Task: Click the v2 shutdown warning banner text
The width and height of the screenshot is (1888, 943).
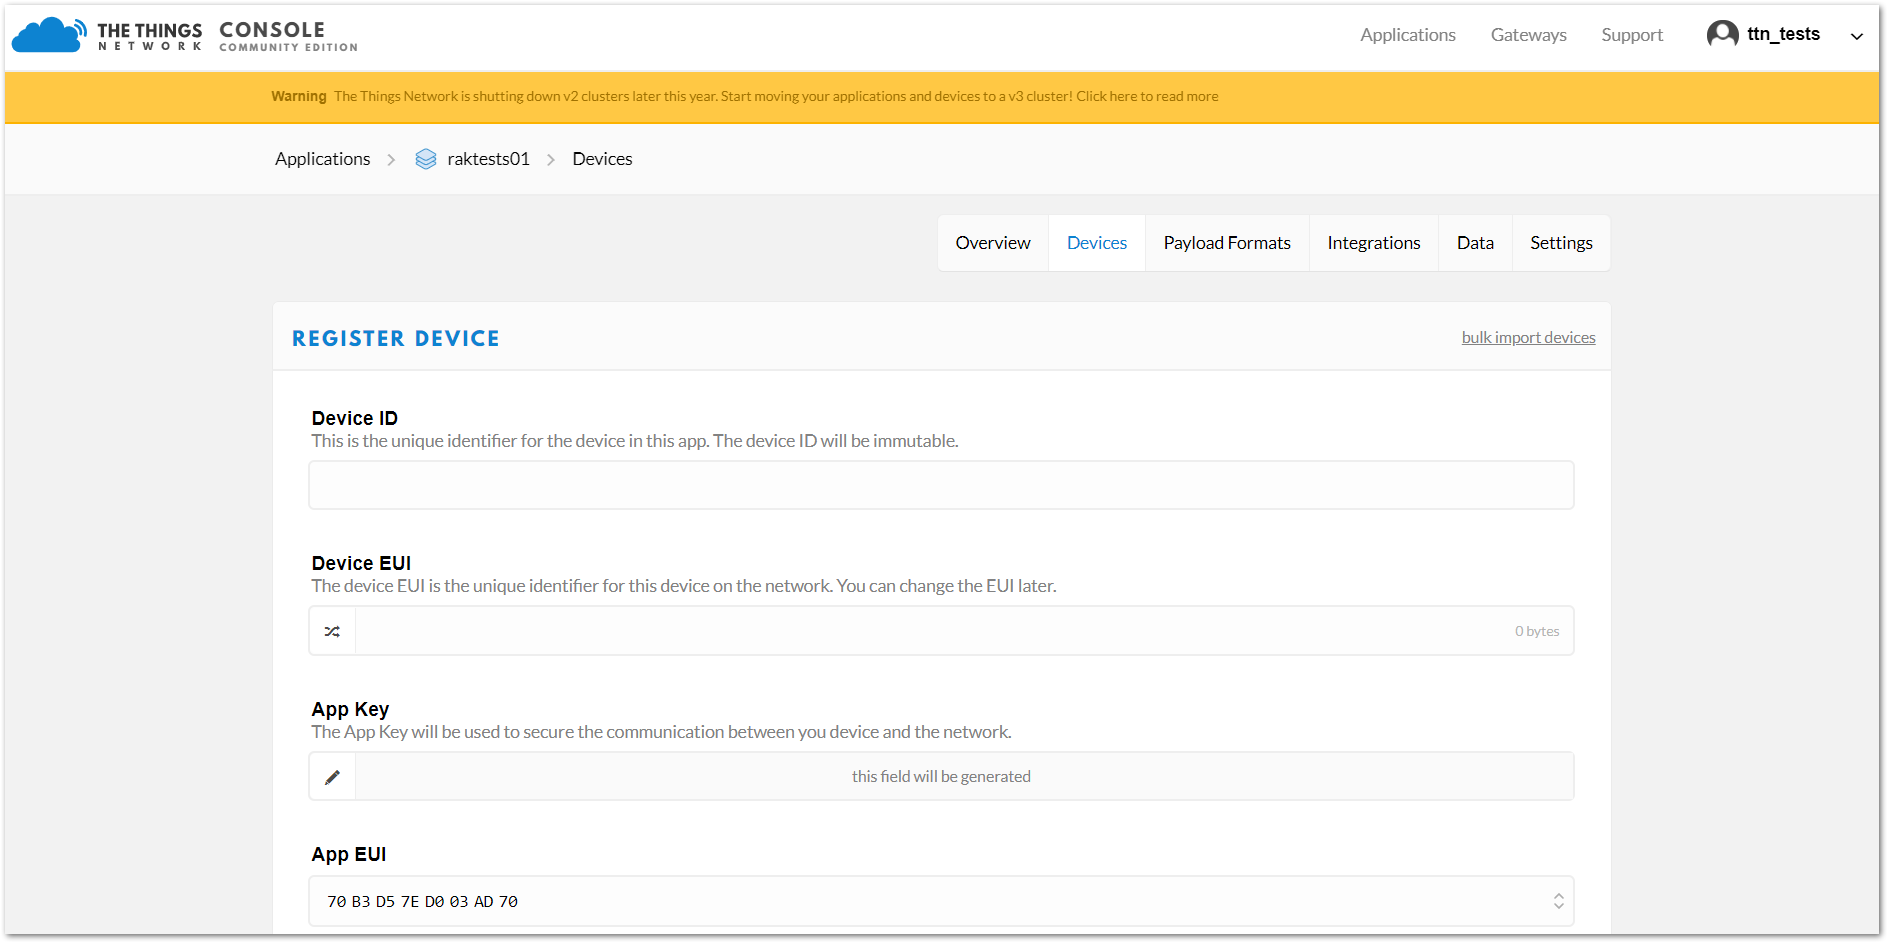Action: [x=745, y=97]
